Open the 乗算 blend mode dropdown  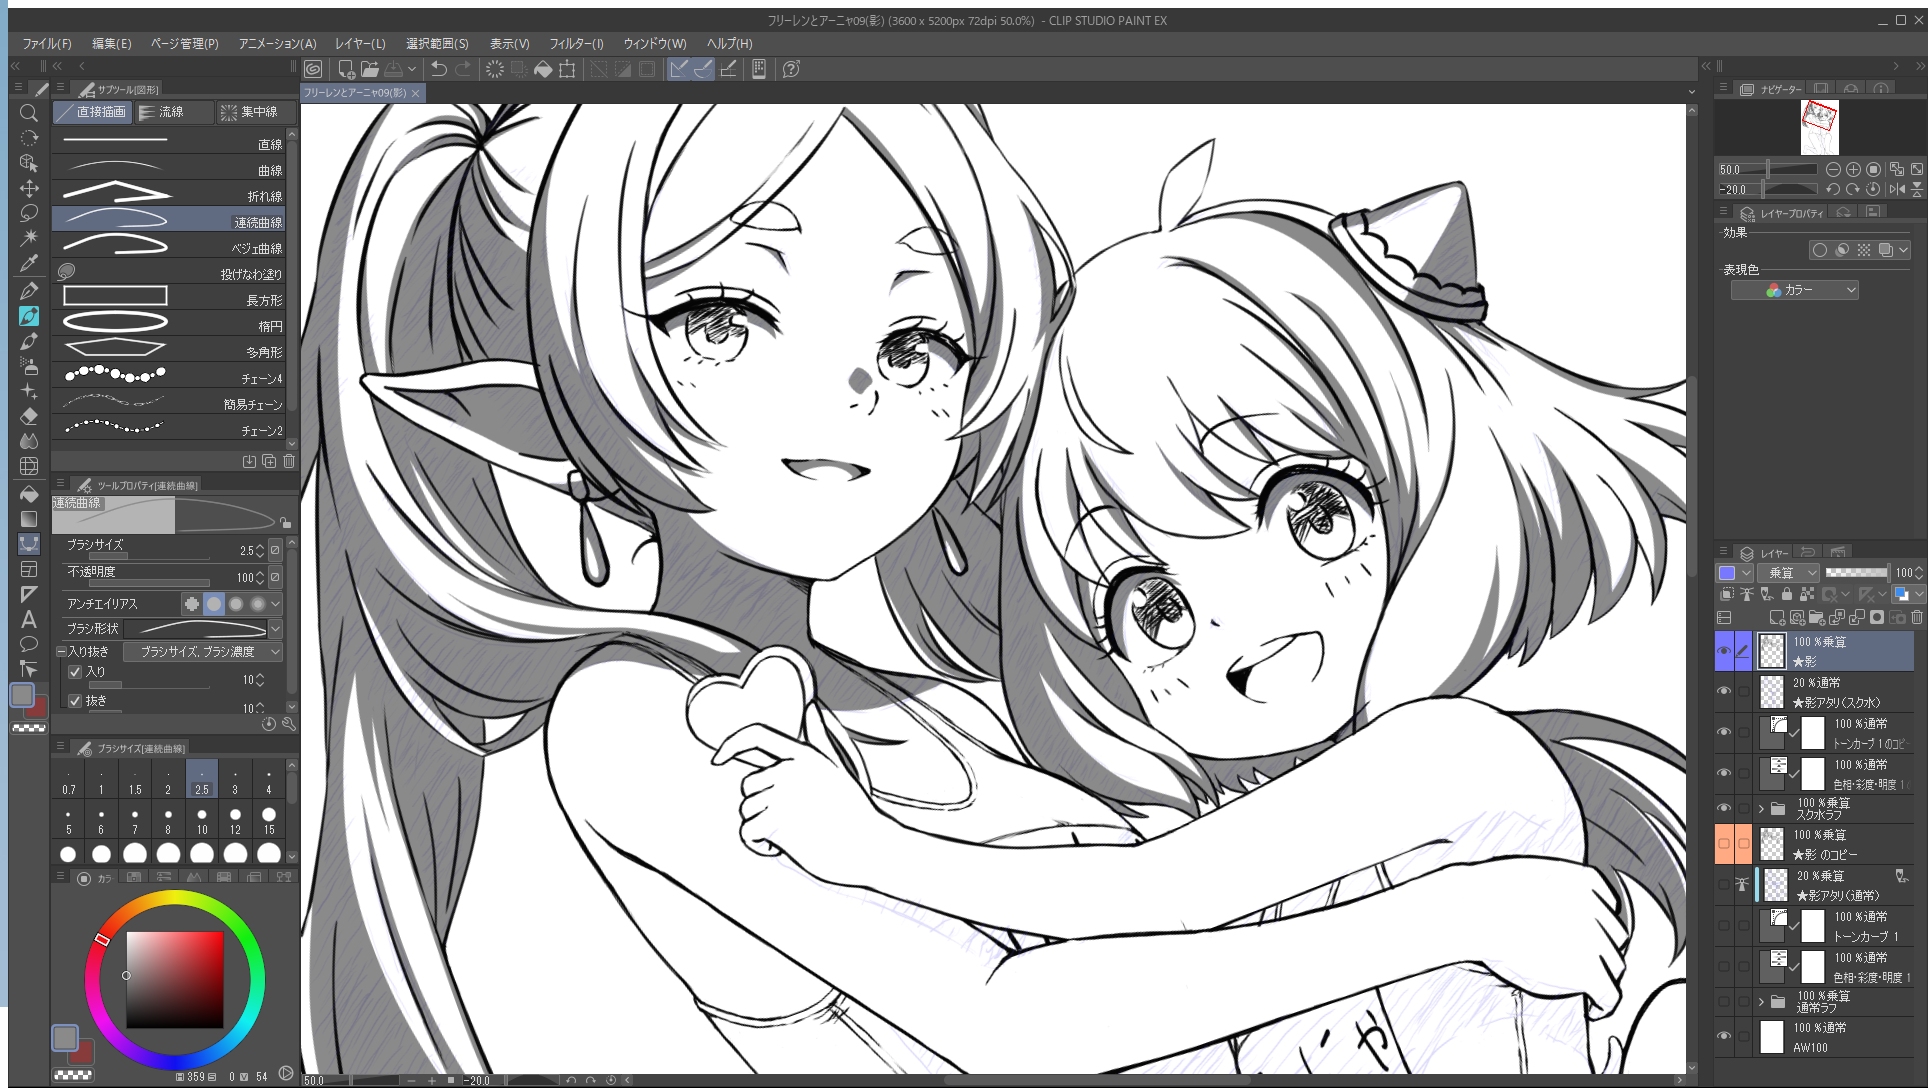click(x=1790, y=573)
